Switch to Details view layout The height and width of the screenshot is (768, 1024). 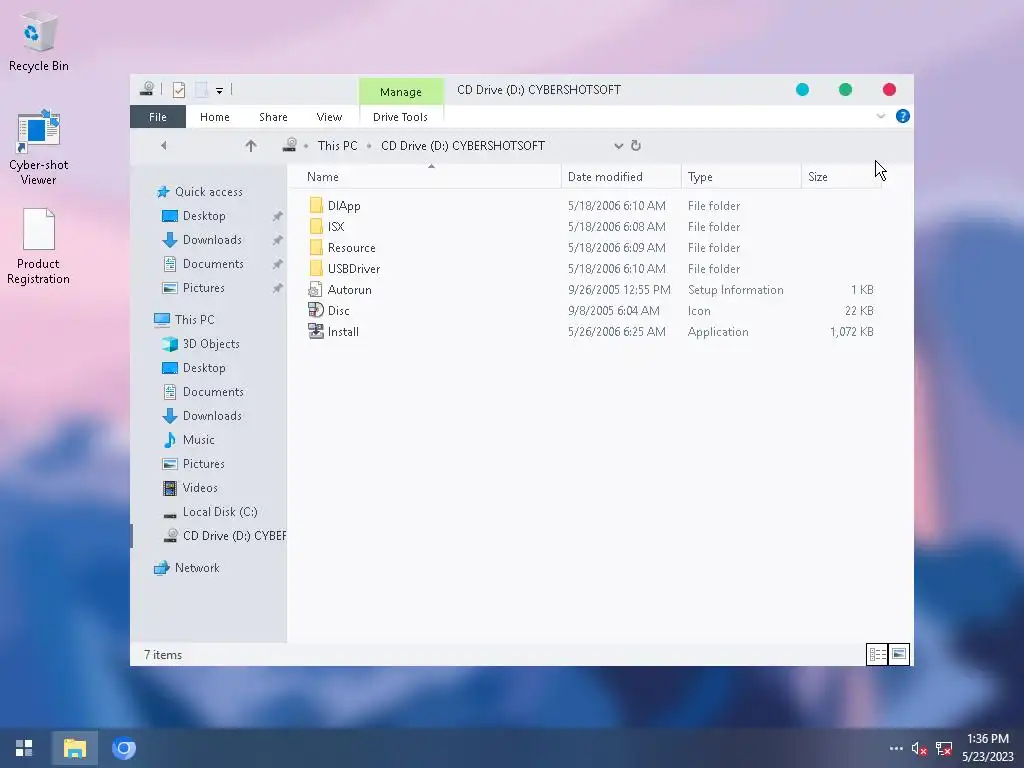tap(876, 654)
